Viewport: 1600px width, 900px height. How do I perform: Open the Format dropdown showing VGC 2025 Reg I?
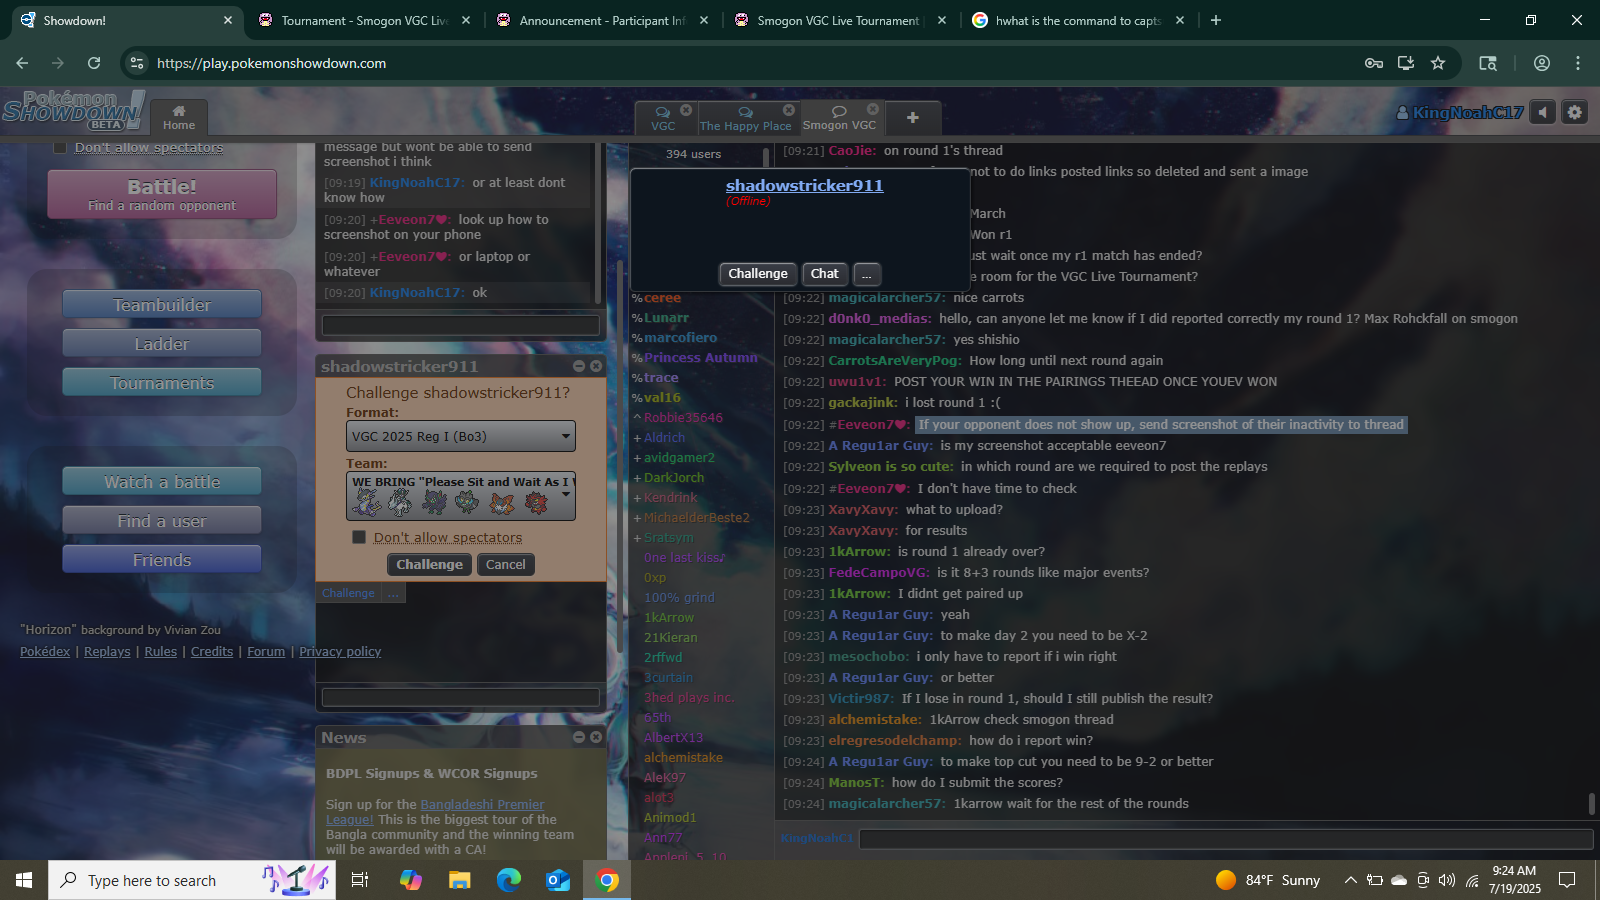pos(461,436)
